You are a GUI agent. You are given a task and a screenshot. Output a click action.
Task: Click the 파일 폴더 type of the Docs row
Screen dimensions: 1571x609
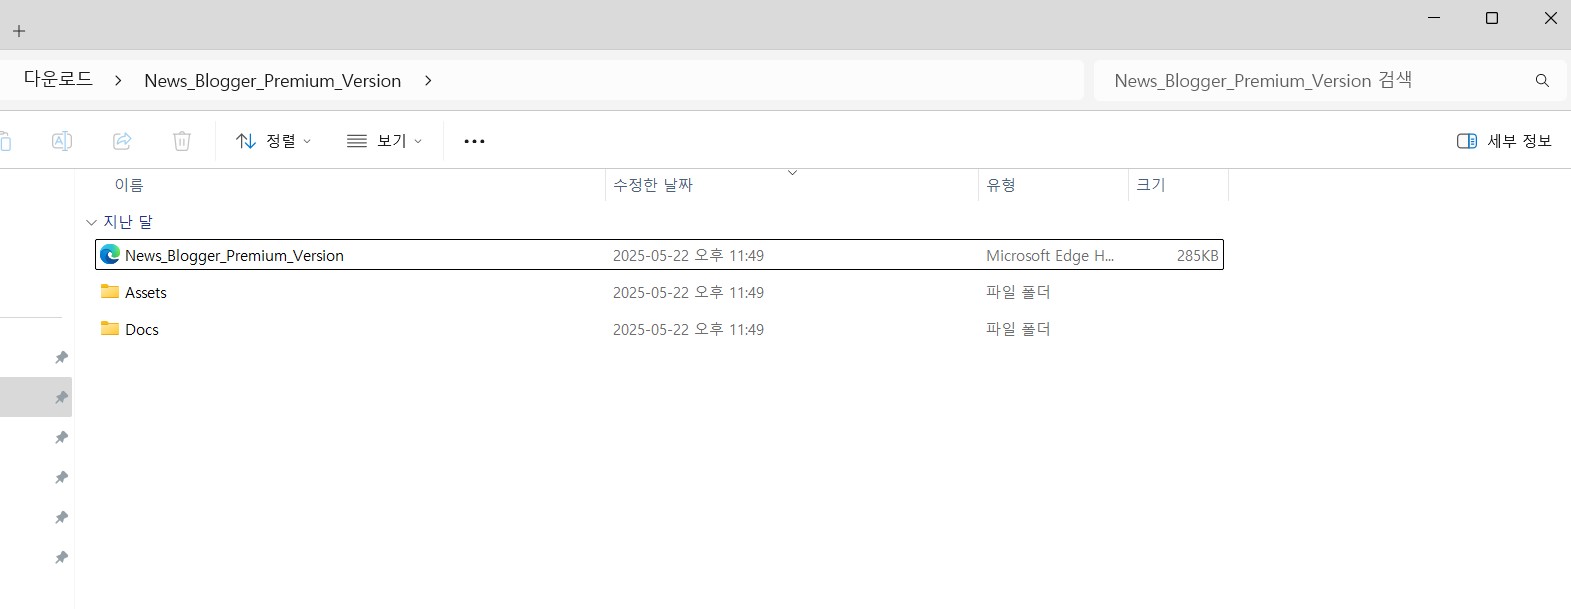[1018, 329]
